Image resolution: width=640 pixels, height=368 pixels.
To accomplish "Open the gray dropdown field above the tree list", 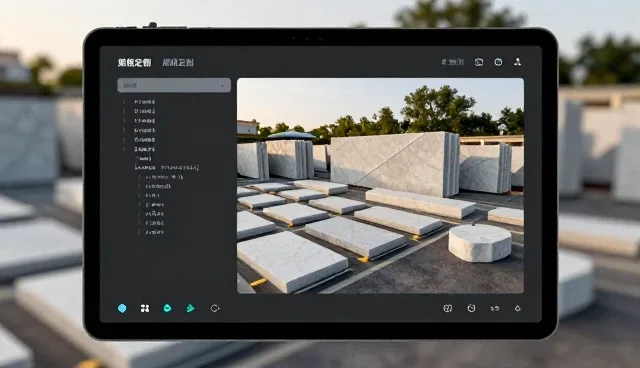I will (174, 85).
